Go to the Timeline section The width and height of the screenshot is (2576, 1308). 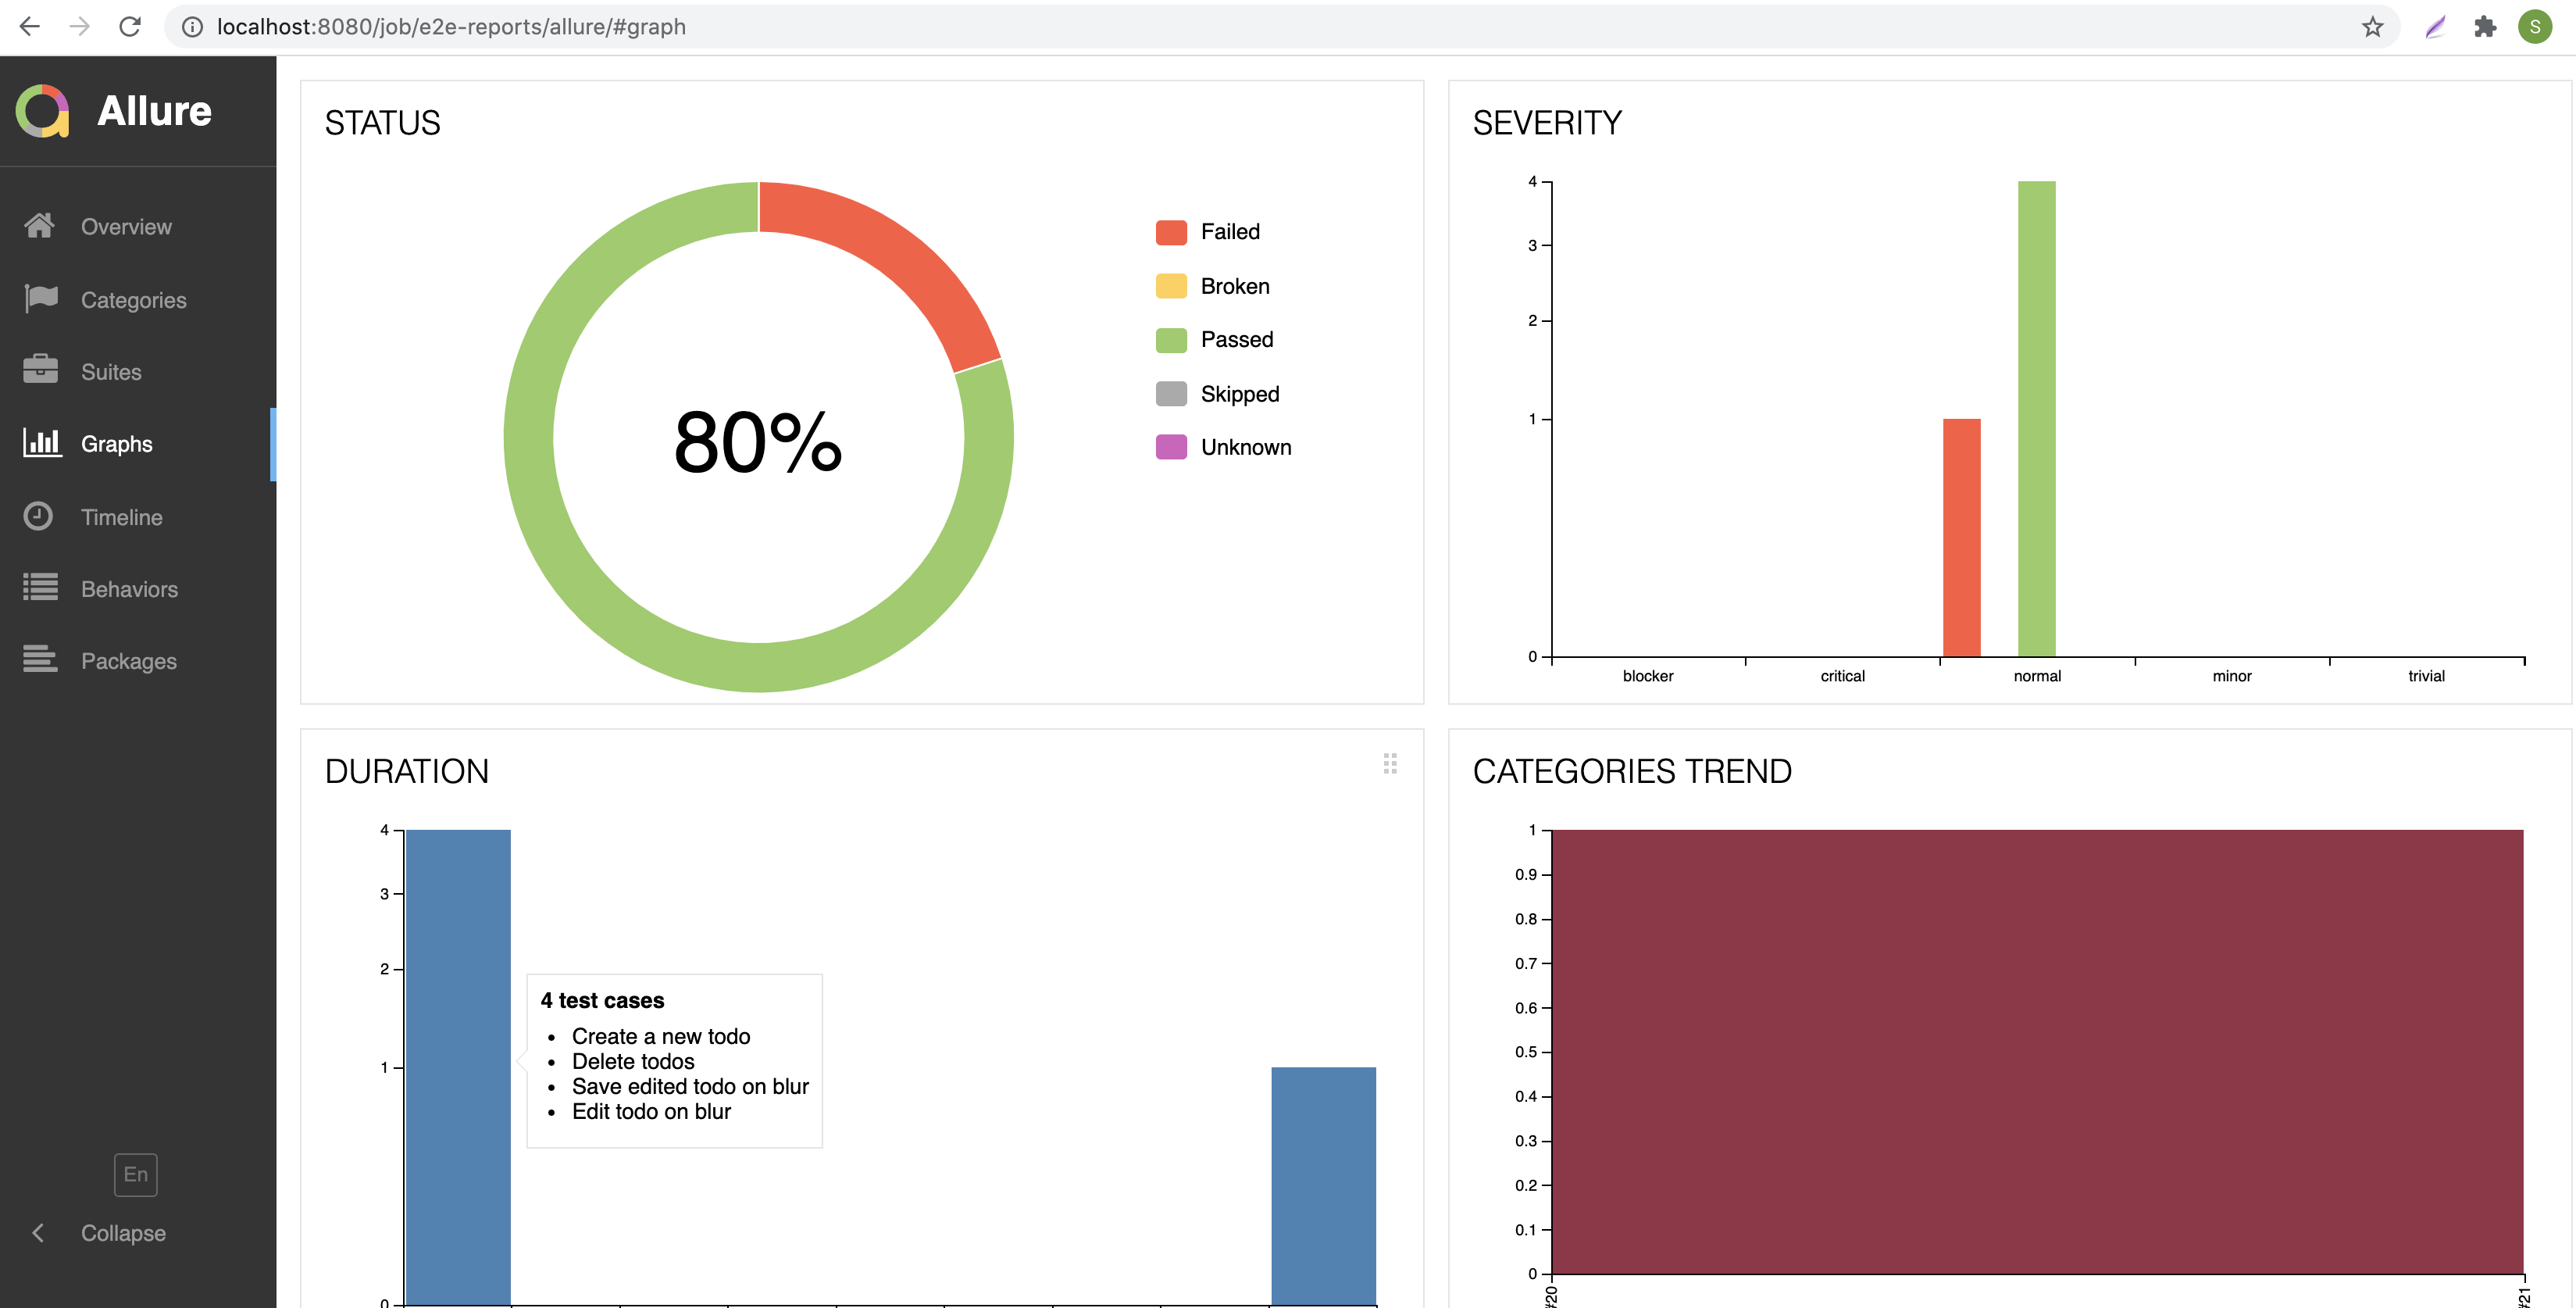(121, 517)
